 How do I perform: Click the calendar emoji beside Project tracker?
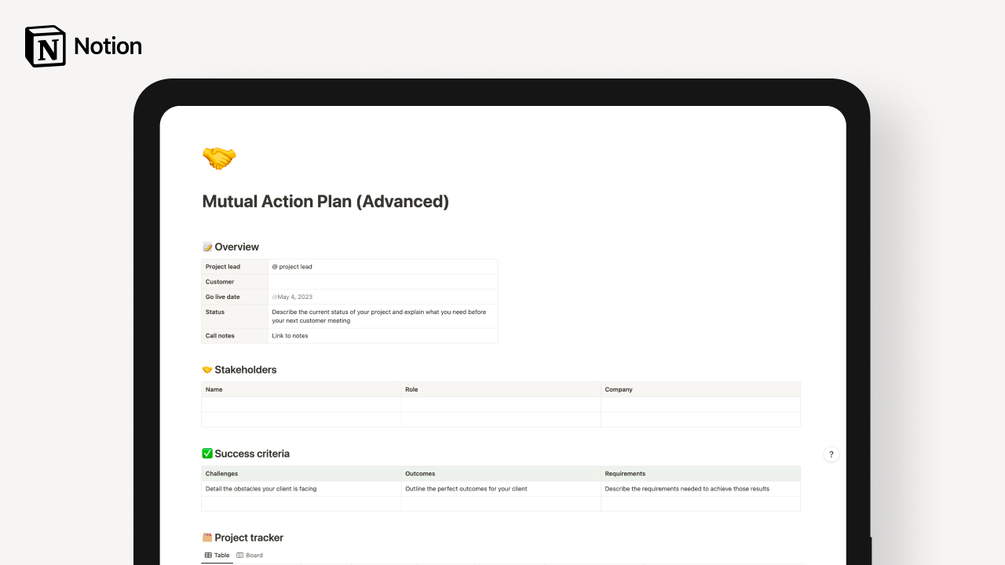[x=207, y=537]
